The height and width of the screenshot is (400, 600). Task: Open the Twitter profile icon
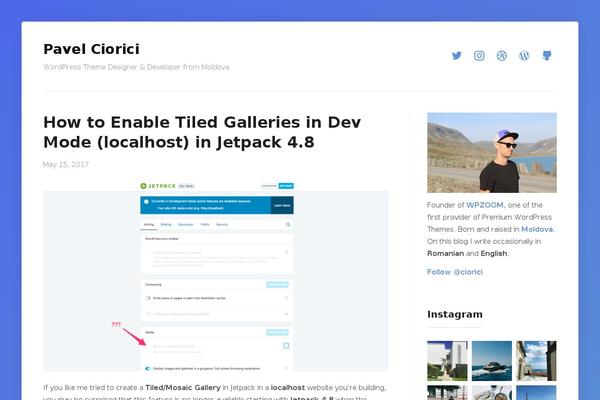click(x=457, y=56)
